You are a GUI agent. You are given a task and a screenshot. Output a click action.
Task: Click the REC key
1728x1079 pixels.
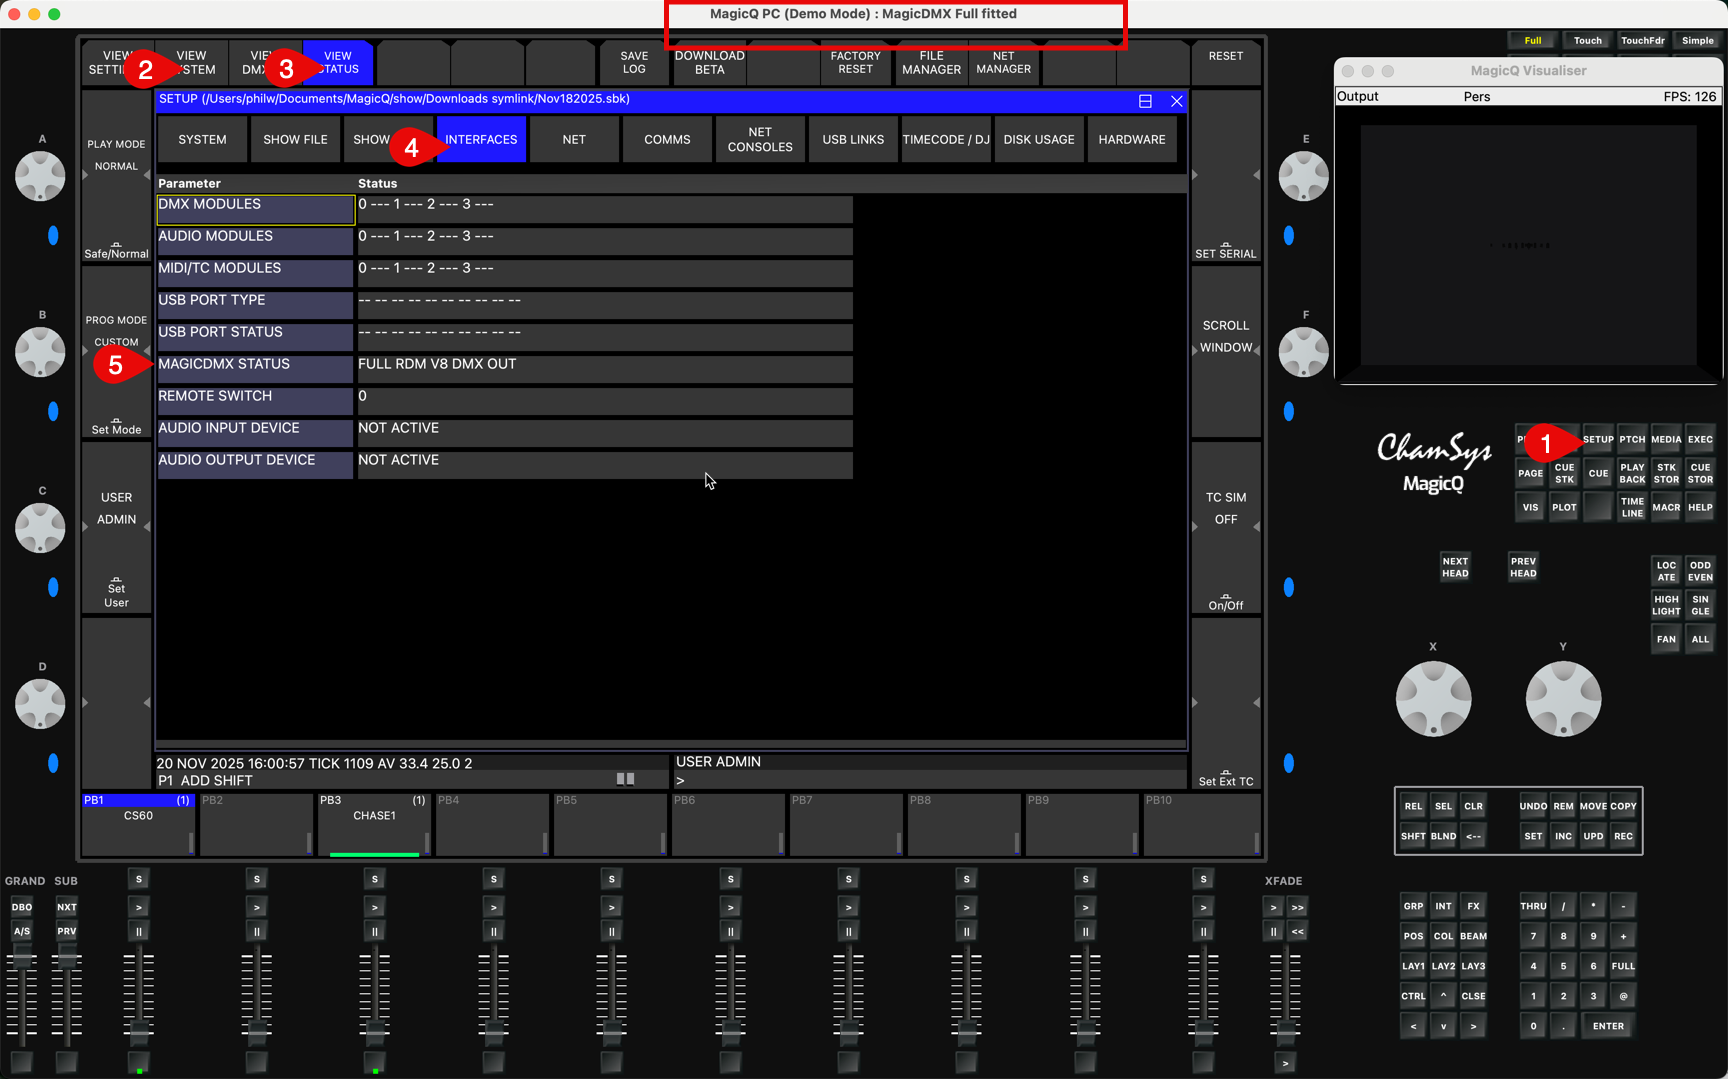coord(1623,836)
